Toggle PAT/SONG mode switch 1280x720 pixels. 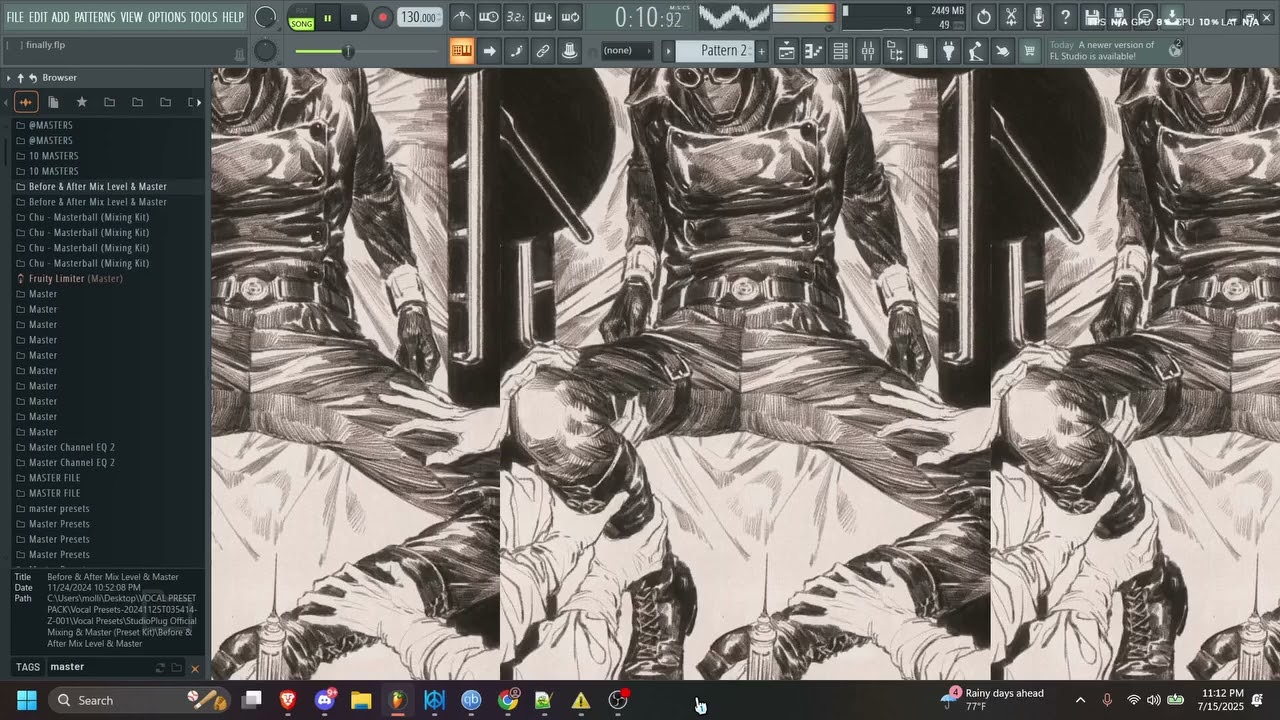point(301,18)
